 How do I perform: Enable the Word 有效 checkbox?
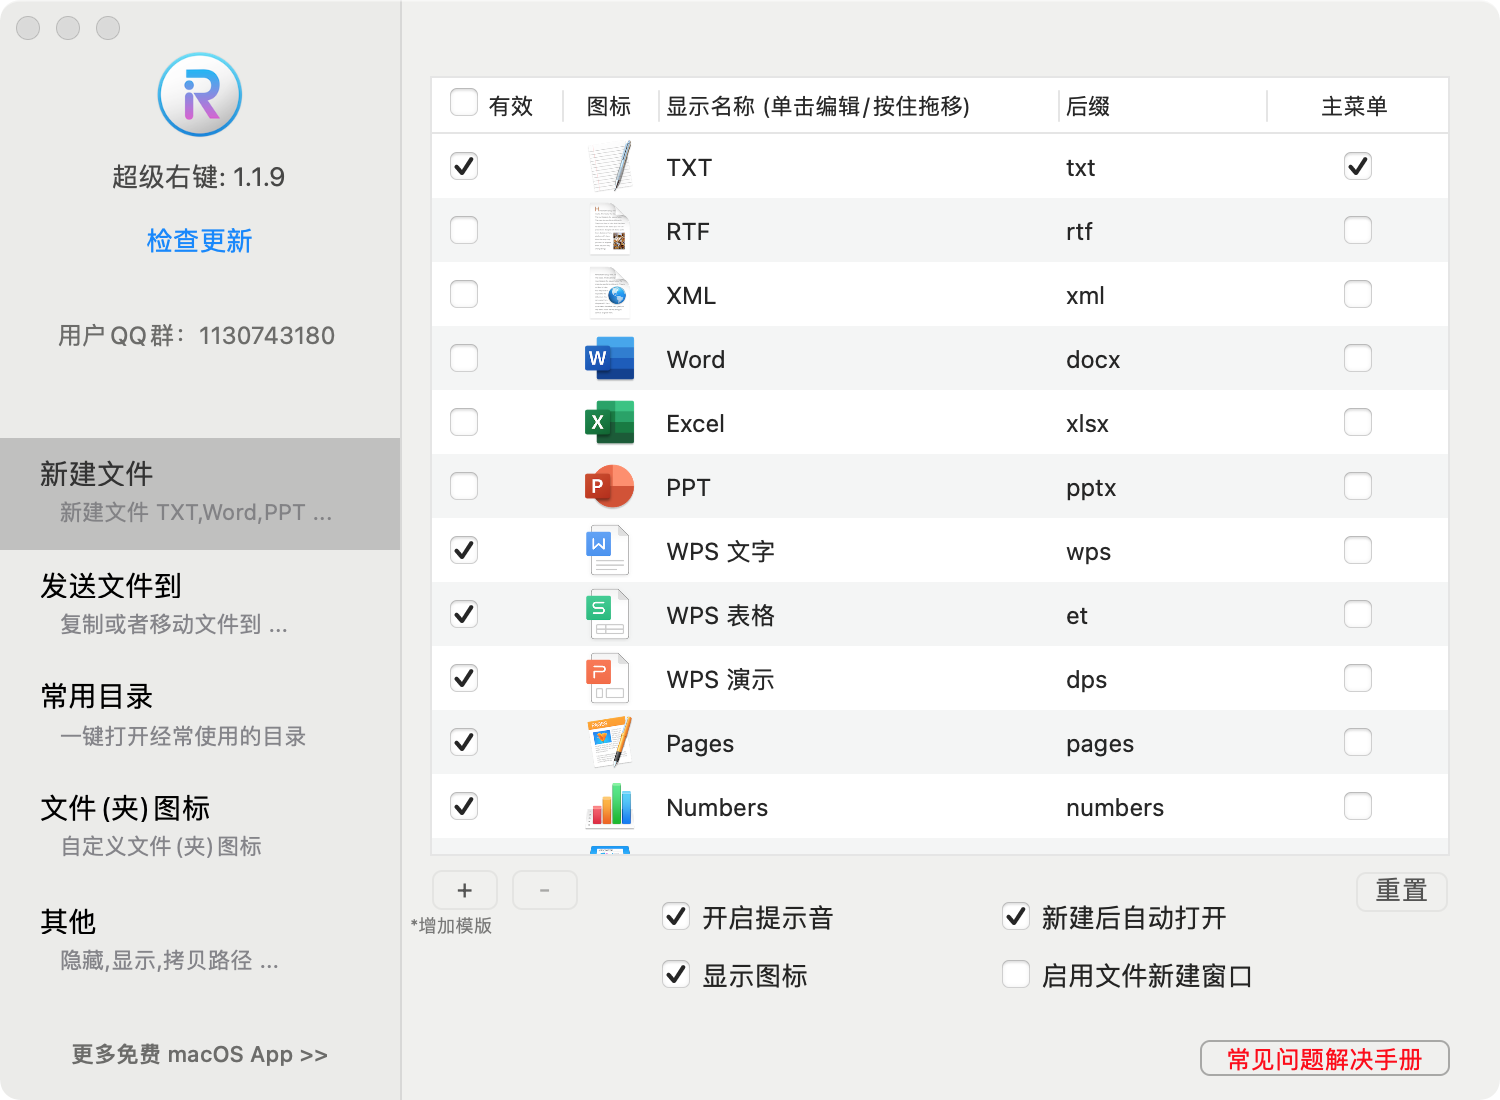(464, 358)
